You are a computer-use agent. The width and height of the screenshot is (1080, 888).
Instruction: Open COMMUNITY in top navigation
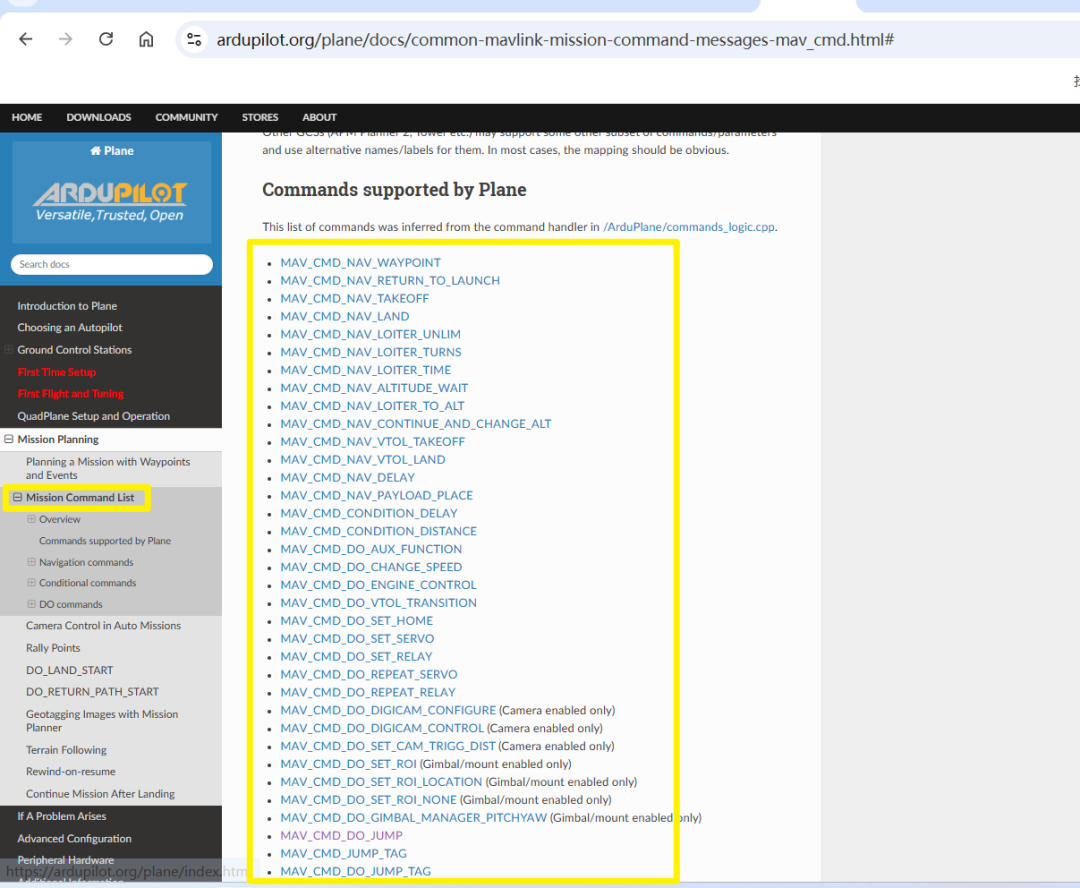pos(186,117)
